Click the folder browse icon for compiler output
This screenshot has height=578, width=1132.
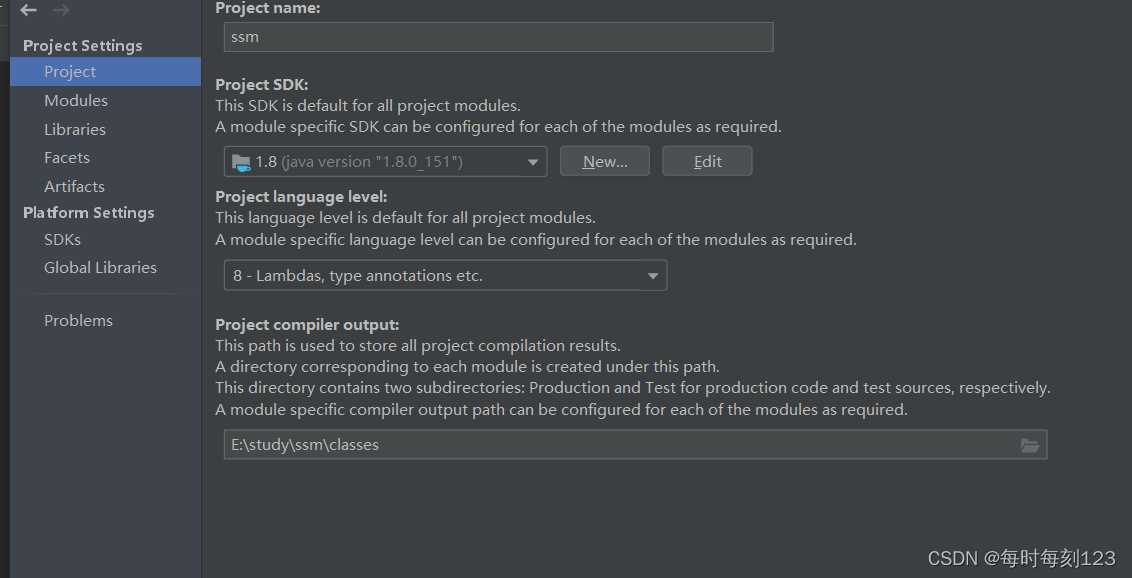point(1029,445)
